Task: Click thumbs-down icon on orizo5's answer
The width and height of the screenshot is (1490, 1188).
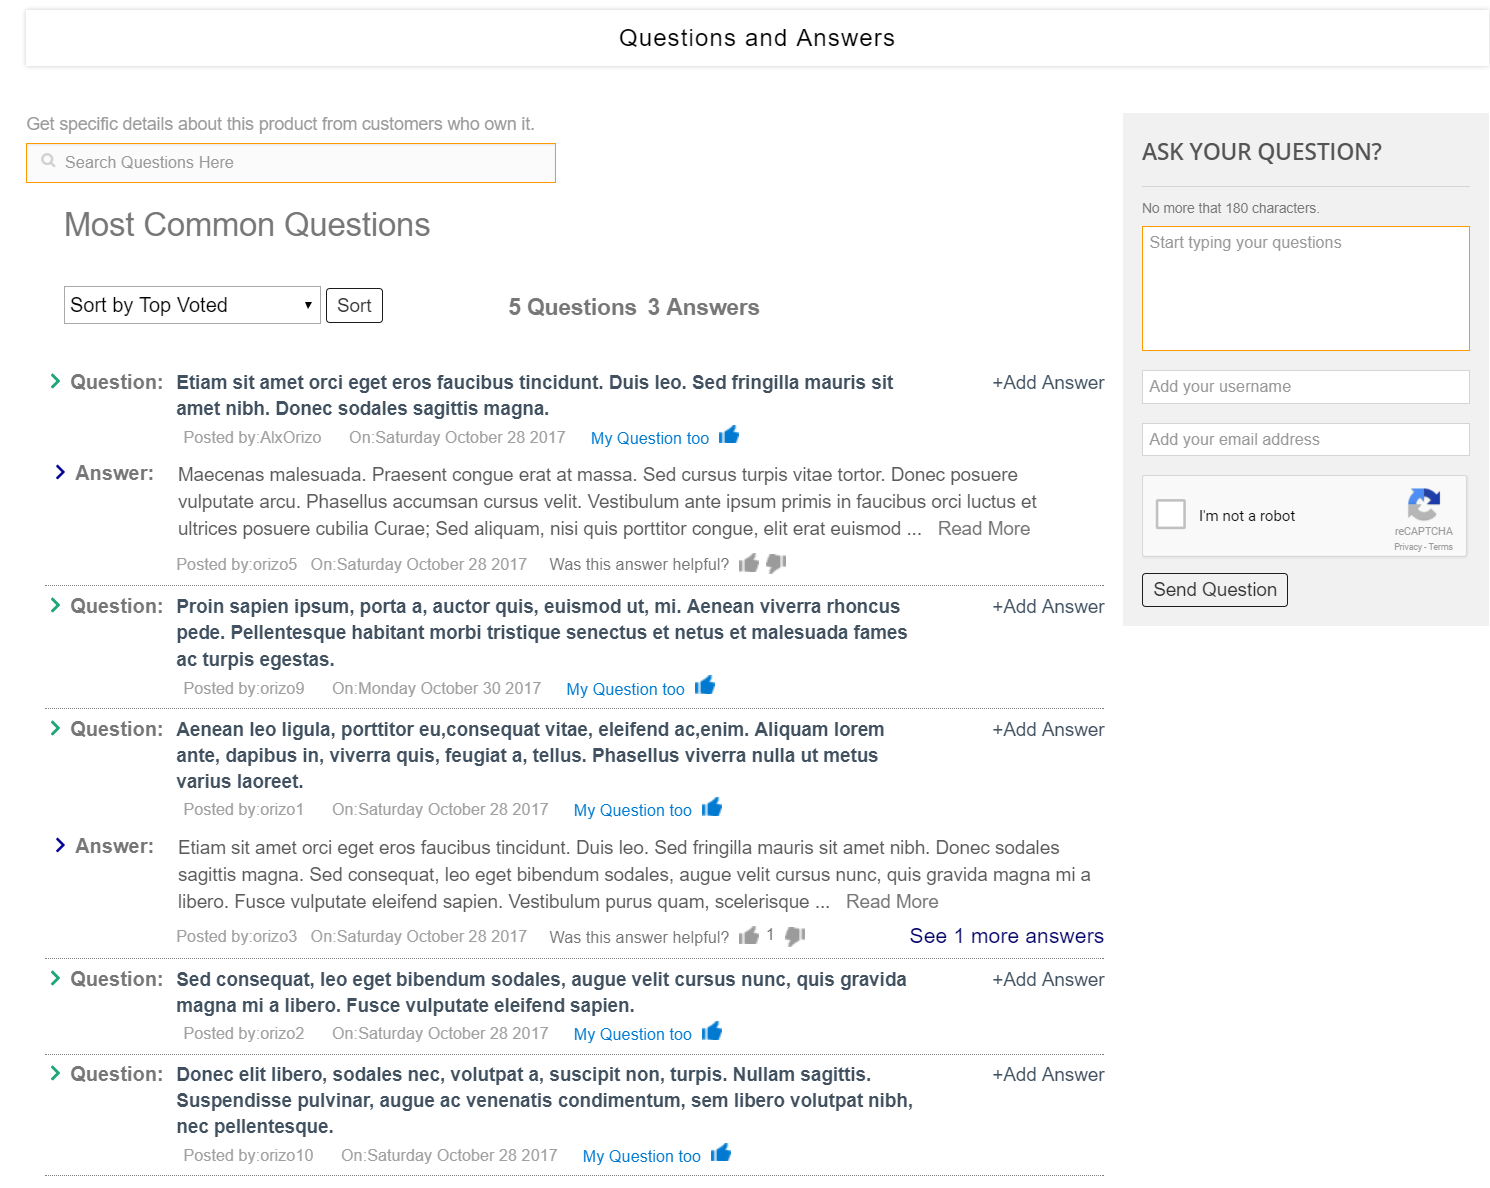Action: 776,564
